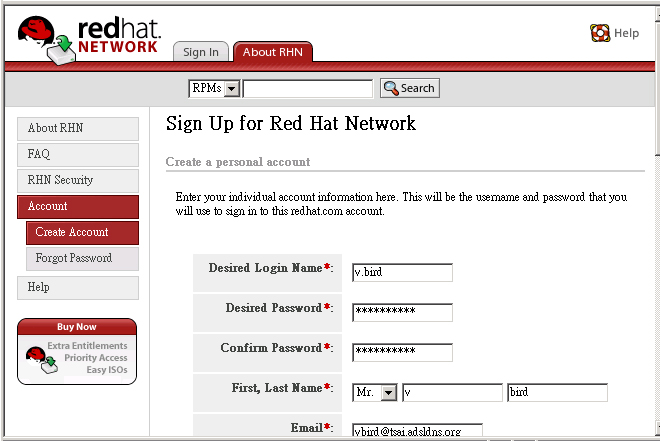Screen dimensions: 660x441
Task: Click the magnifying glass Search icon
Action: pyautogui.click(x=391, y=88)
